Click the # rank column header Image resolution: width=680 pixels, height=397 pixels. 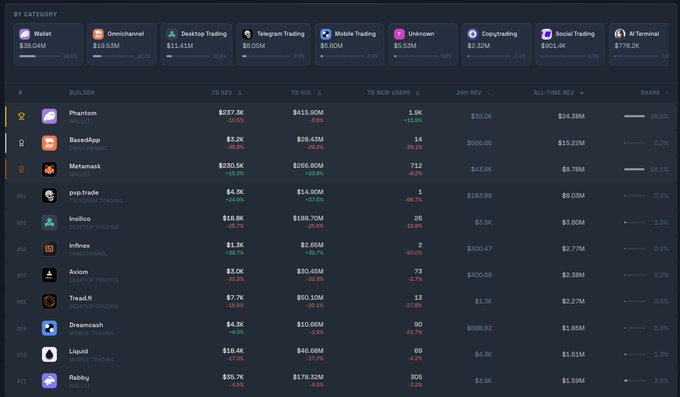(20, 92)
